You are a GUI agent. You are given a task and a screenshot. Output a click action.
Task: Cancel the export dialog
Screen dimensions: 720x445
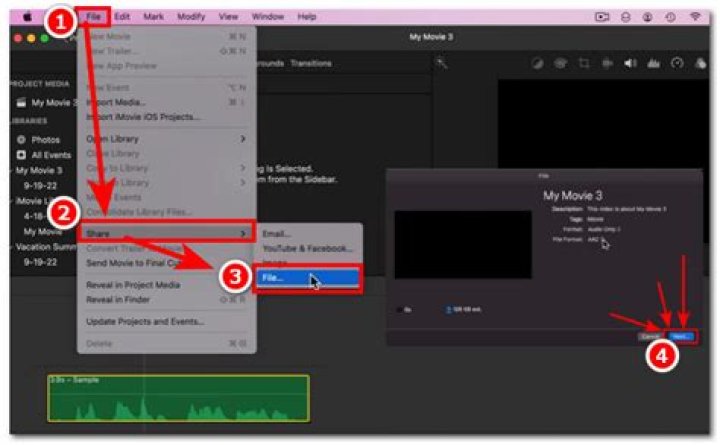coord(650,337)
